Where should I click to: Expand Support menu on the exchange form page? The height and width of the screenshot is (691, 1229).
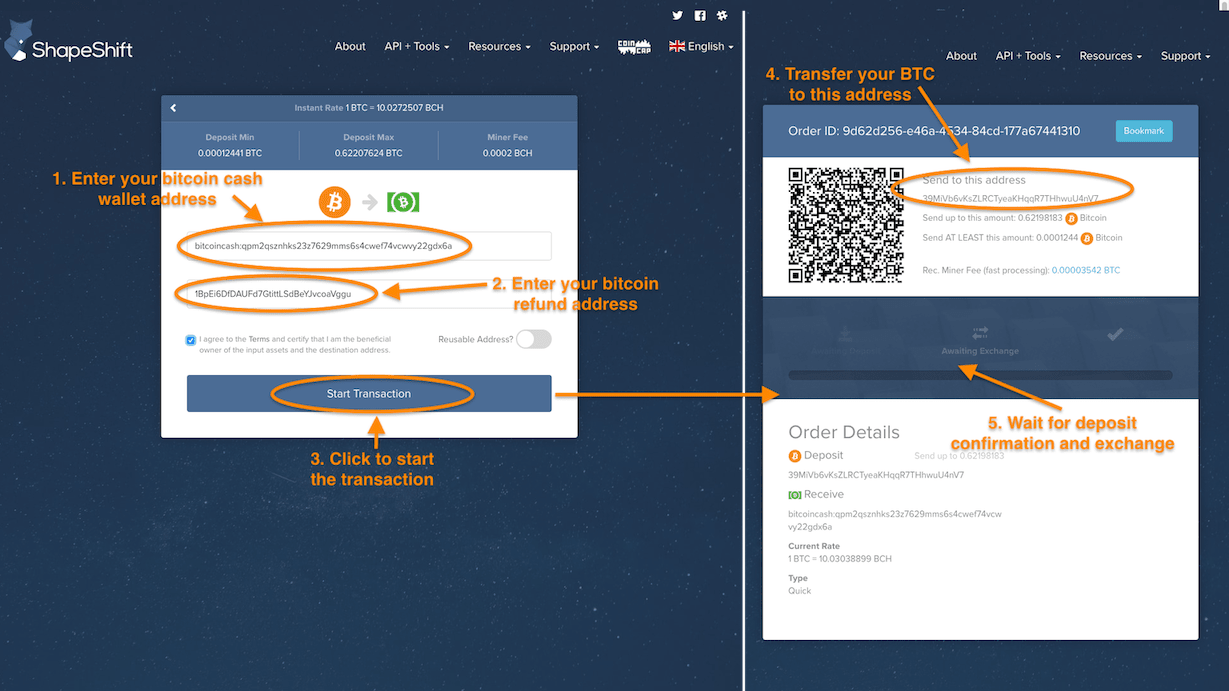click(574, 46)
